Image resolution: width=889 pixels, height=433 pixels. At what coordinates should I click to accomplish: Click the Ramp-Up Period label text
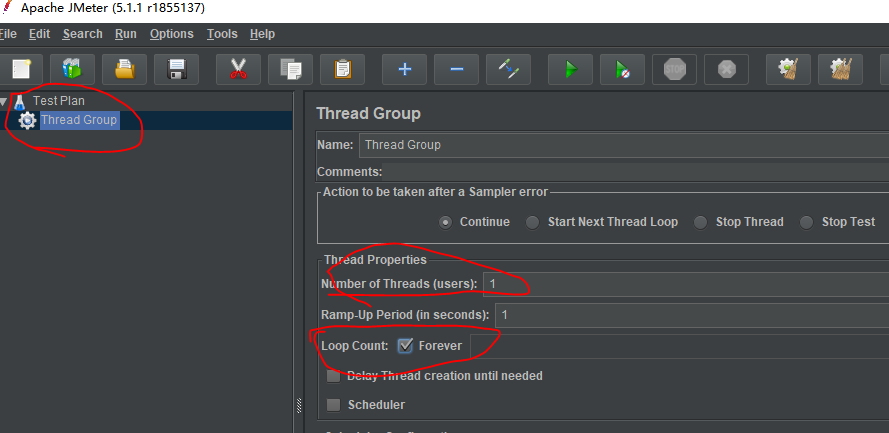405,315
